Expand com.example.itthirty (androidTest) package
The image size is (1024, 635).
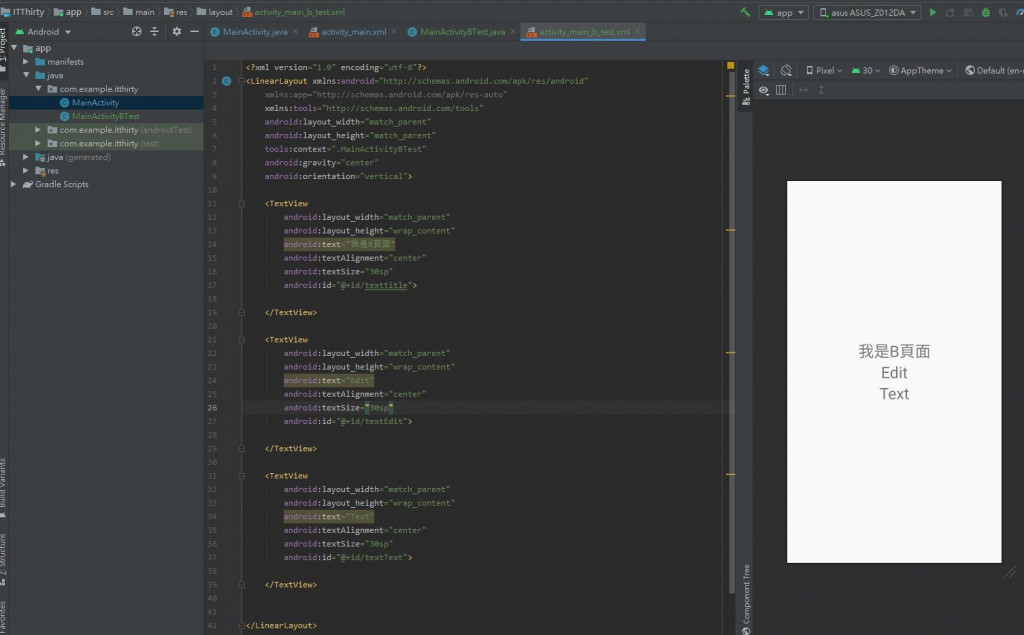[38, 129]
